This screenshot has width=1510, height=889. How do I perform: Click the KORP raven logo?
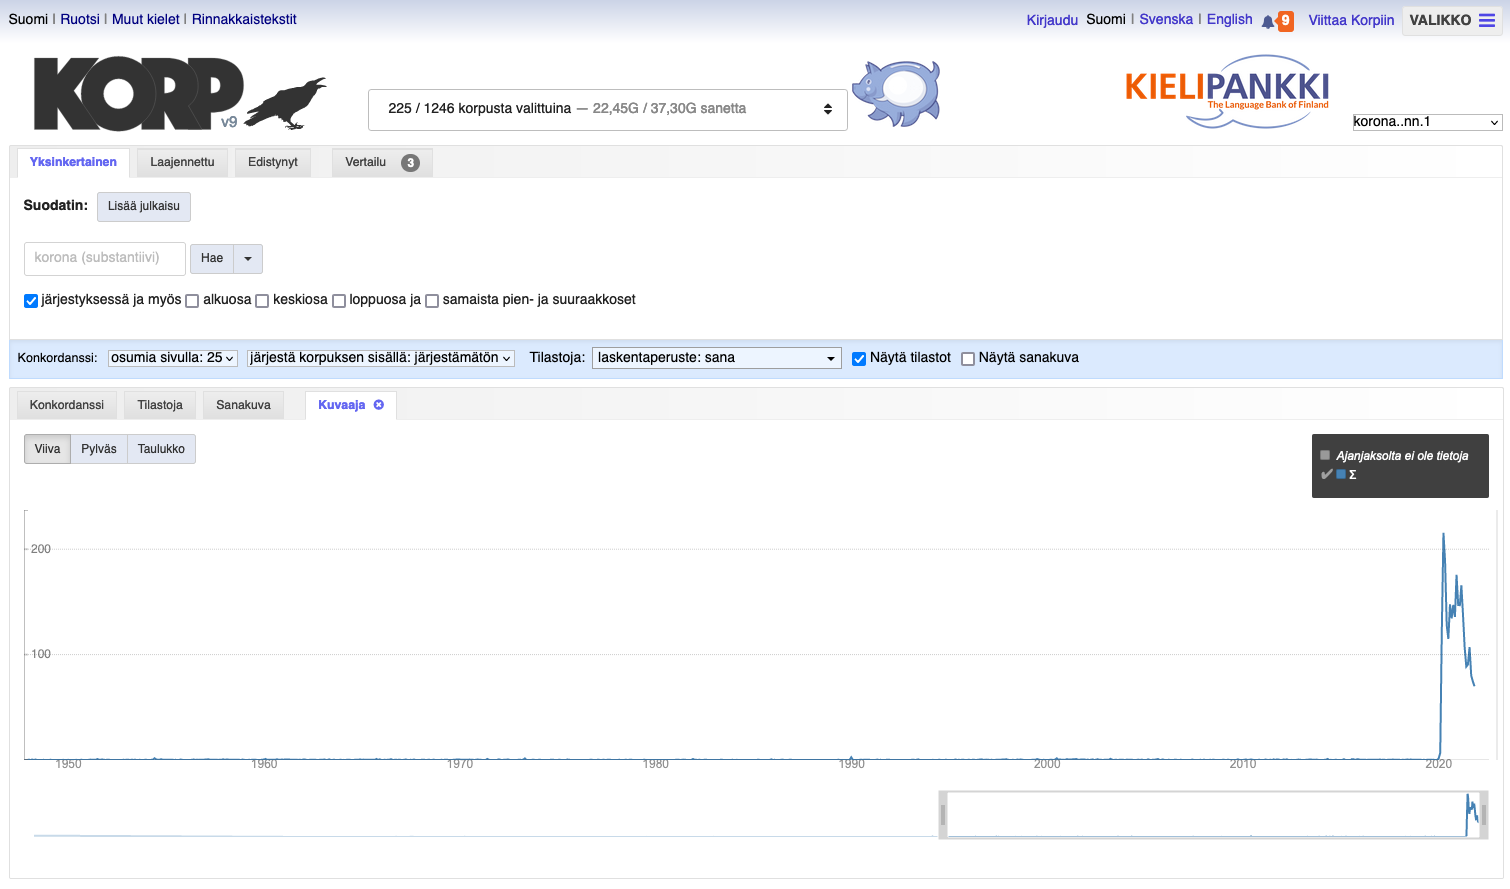(x=180, y=94)
